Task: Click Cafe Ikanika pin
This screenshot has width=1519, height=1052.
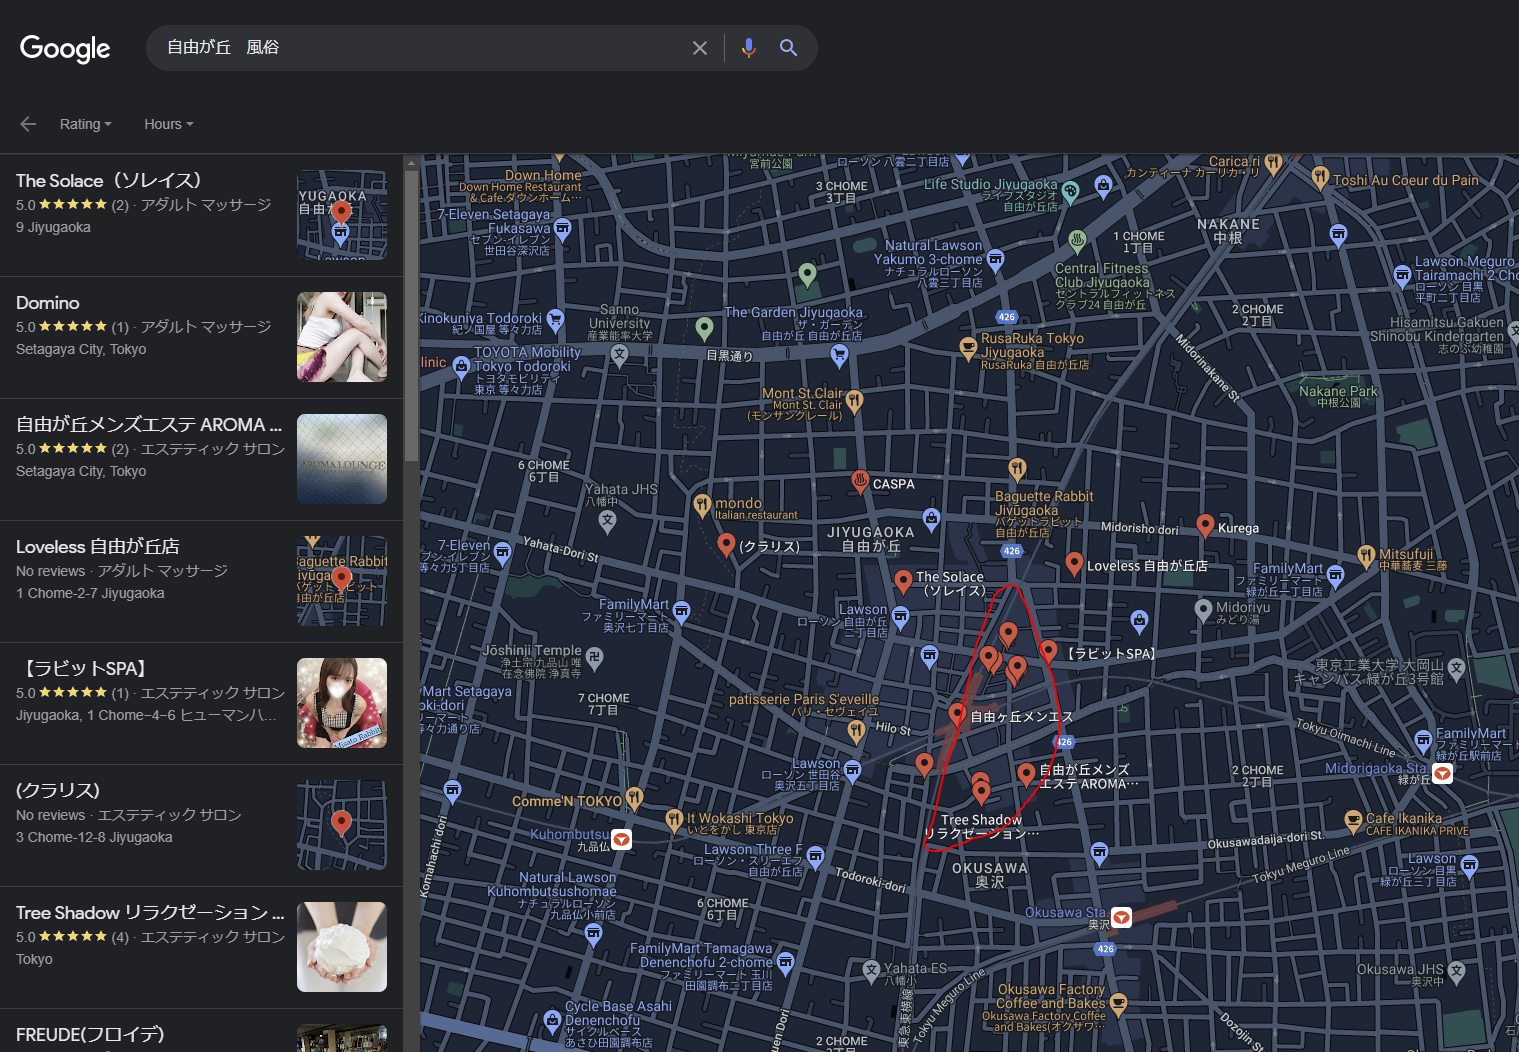Action: pyautogui.click(x=1353, y=821)
